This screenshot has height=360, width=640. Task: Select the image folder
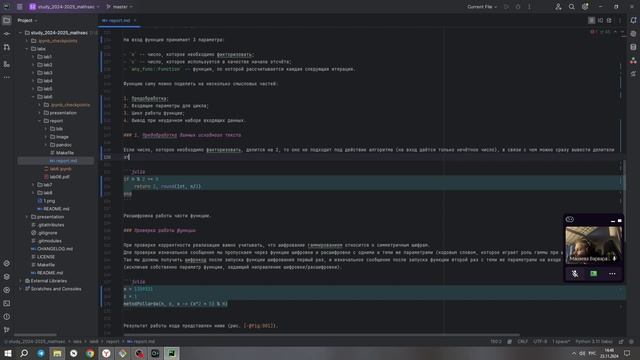pos(59,137)
